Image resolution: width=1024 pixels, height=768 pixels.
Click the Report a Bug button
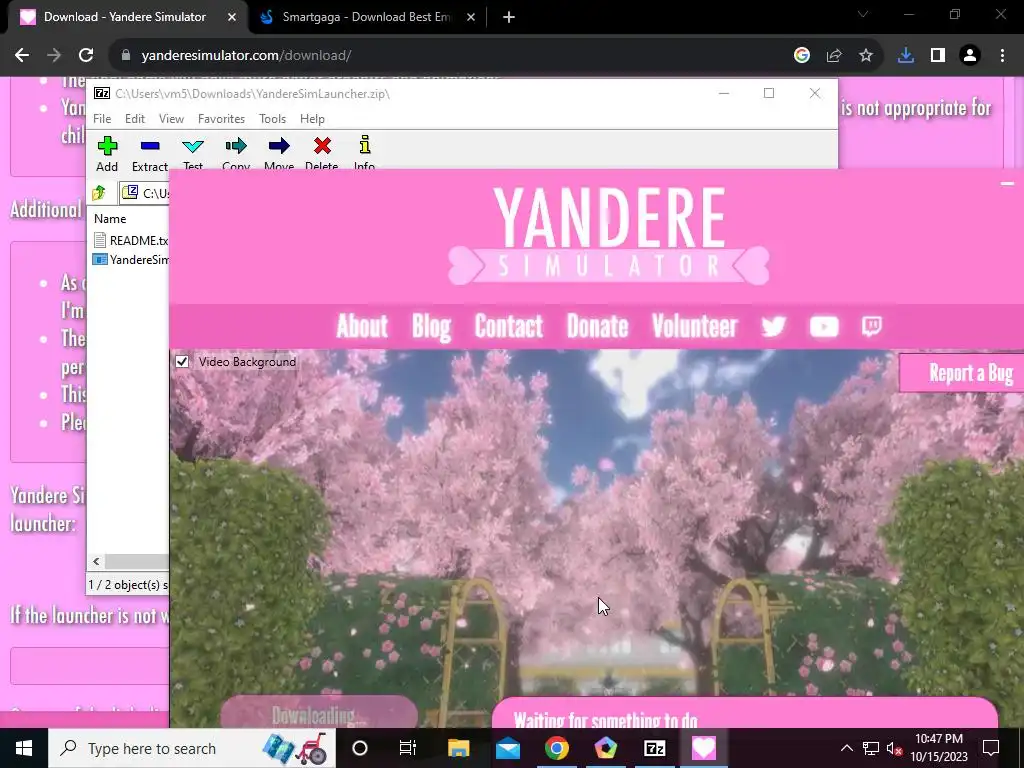tap(961, 373)
